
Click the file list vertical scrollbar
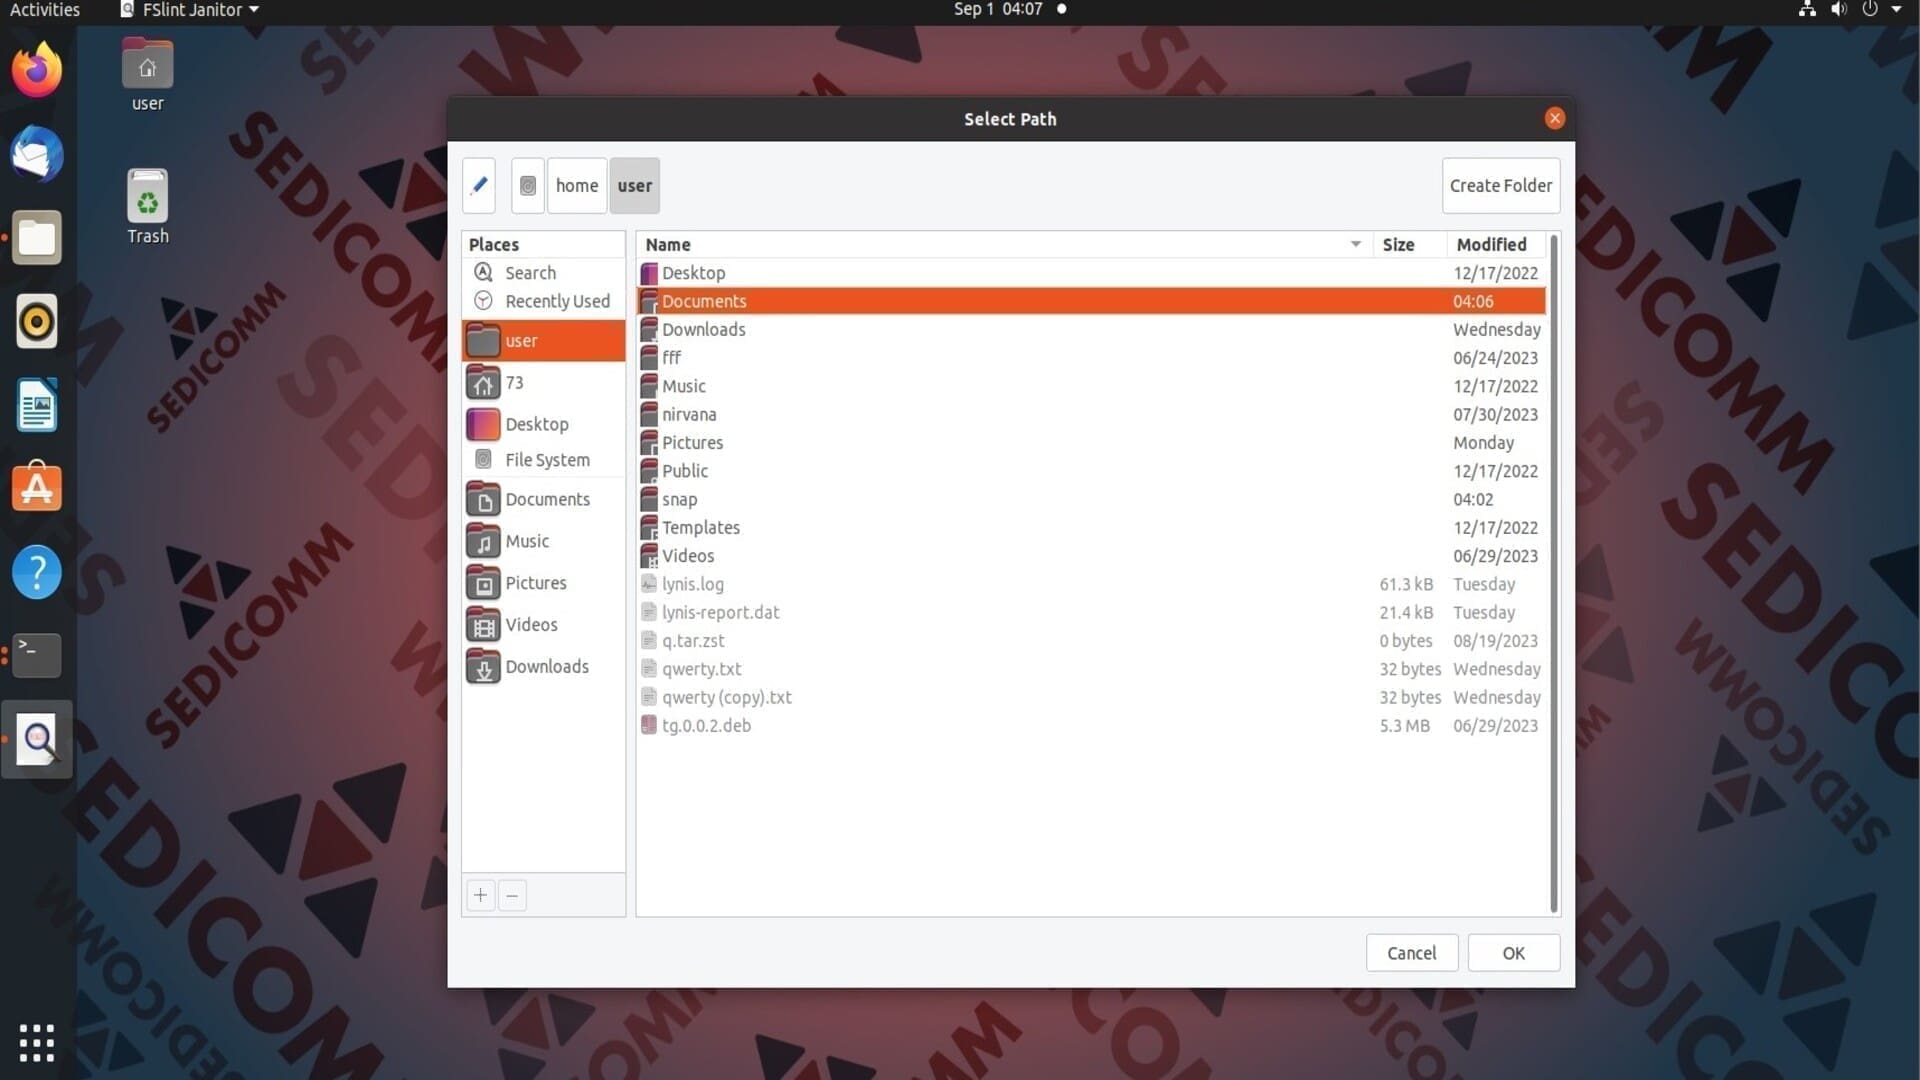[1553, 574]
